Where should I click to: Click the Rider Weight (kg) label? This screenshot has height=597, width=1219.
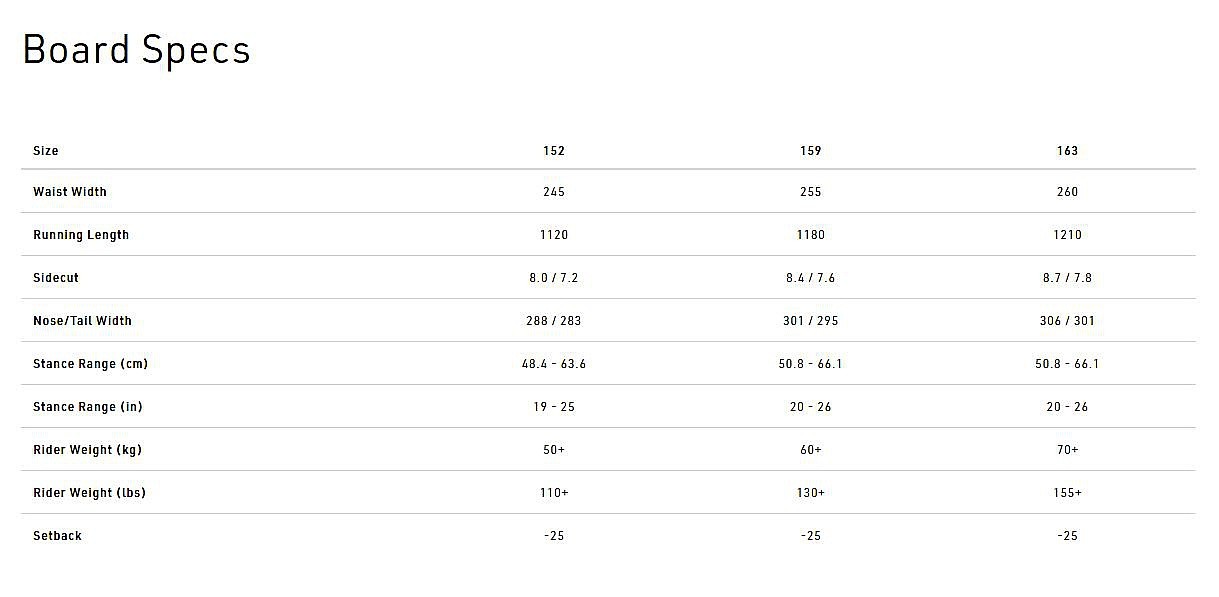click(x=87, y=450)
